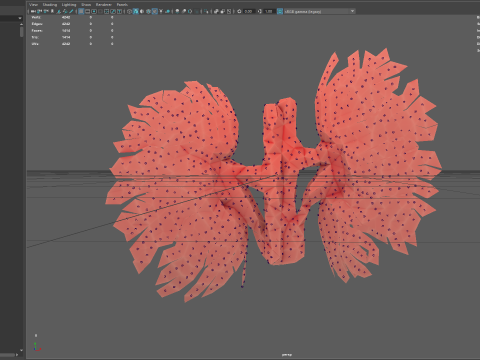
Task: Click the Use All Lights icon
Action: click(x=161, y=11)
